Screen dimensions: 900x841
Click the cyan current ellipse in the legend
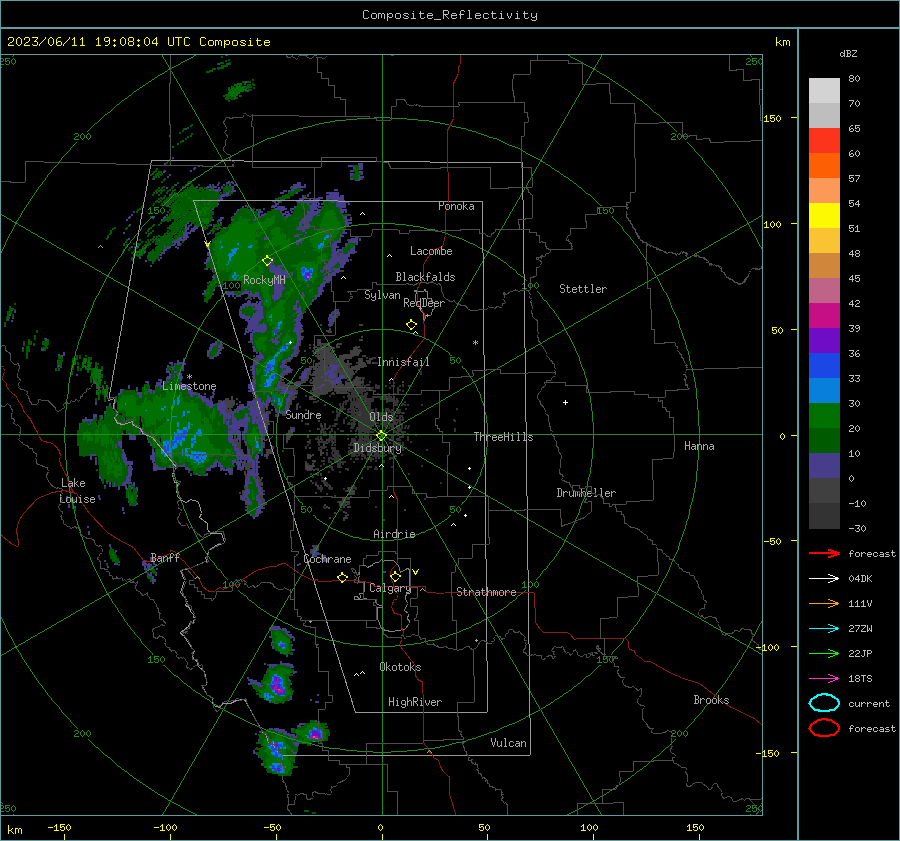824,703
